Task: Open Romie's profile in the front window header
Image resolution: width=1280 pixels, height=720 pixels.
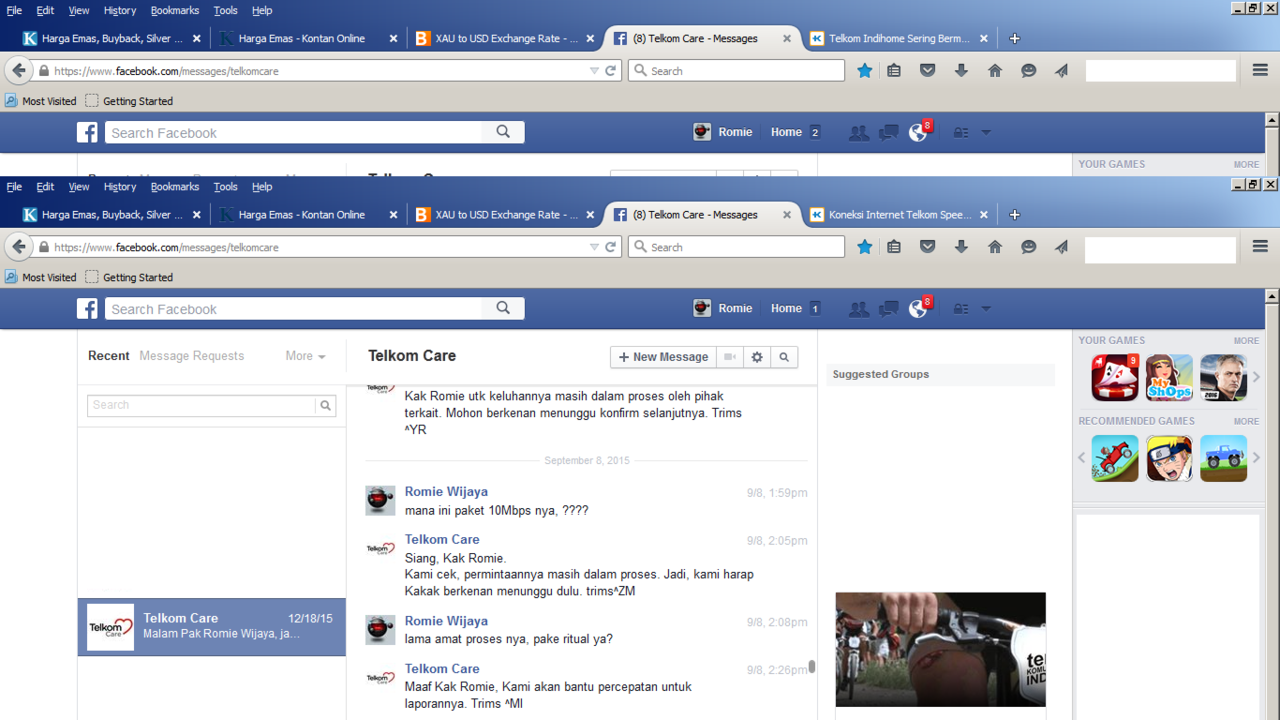Action: pos(723,309)
